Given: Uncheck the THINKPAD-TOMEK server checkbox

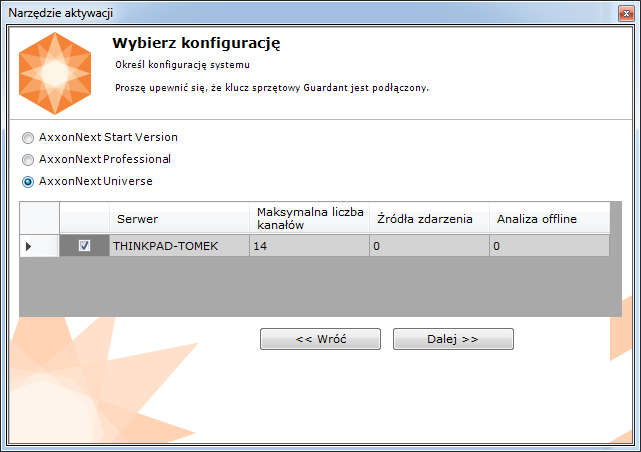Looking at the screenshot, I should (84, 246).
